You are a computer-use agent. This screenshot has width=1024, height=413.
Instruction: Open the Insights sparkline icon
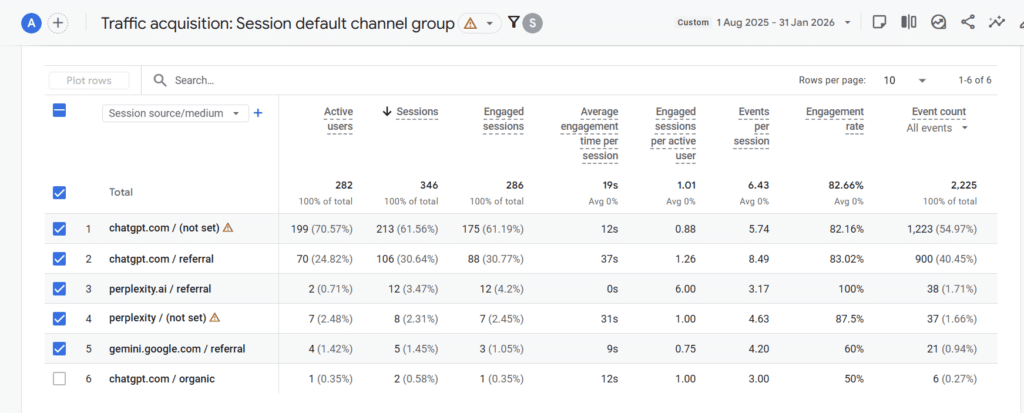[996, 22]
